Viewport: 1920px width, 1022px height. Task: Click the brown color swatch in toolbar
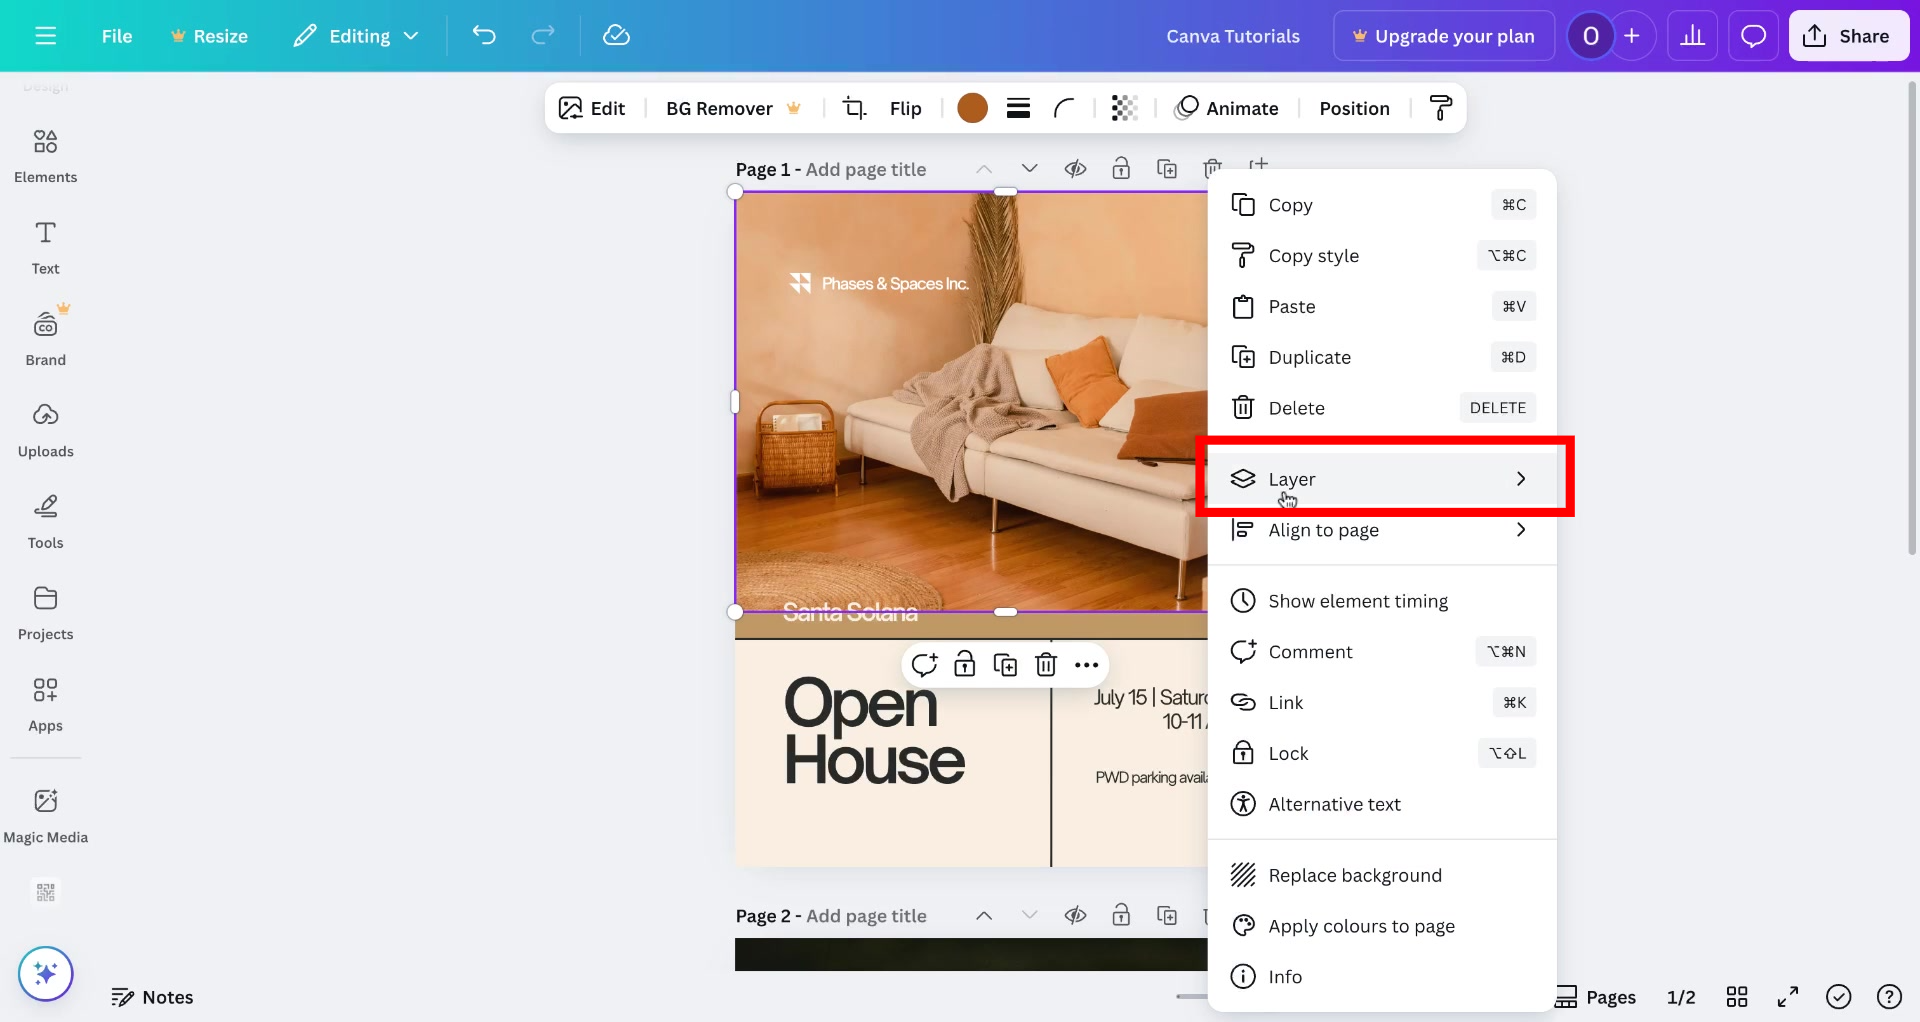click(972, 107)
